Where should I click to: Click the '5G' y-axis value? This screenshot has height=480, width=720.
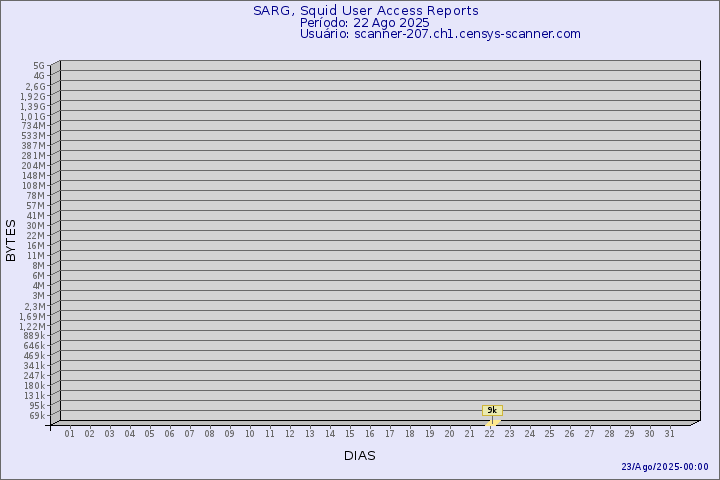[x=39, y=66]
